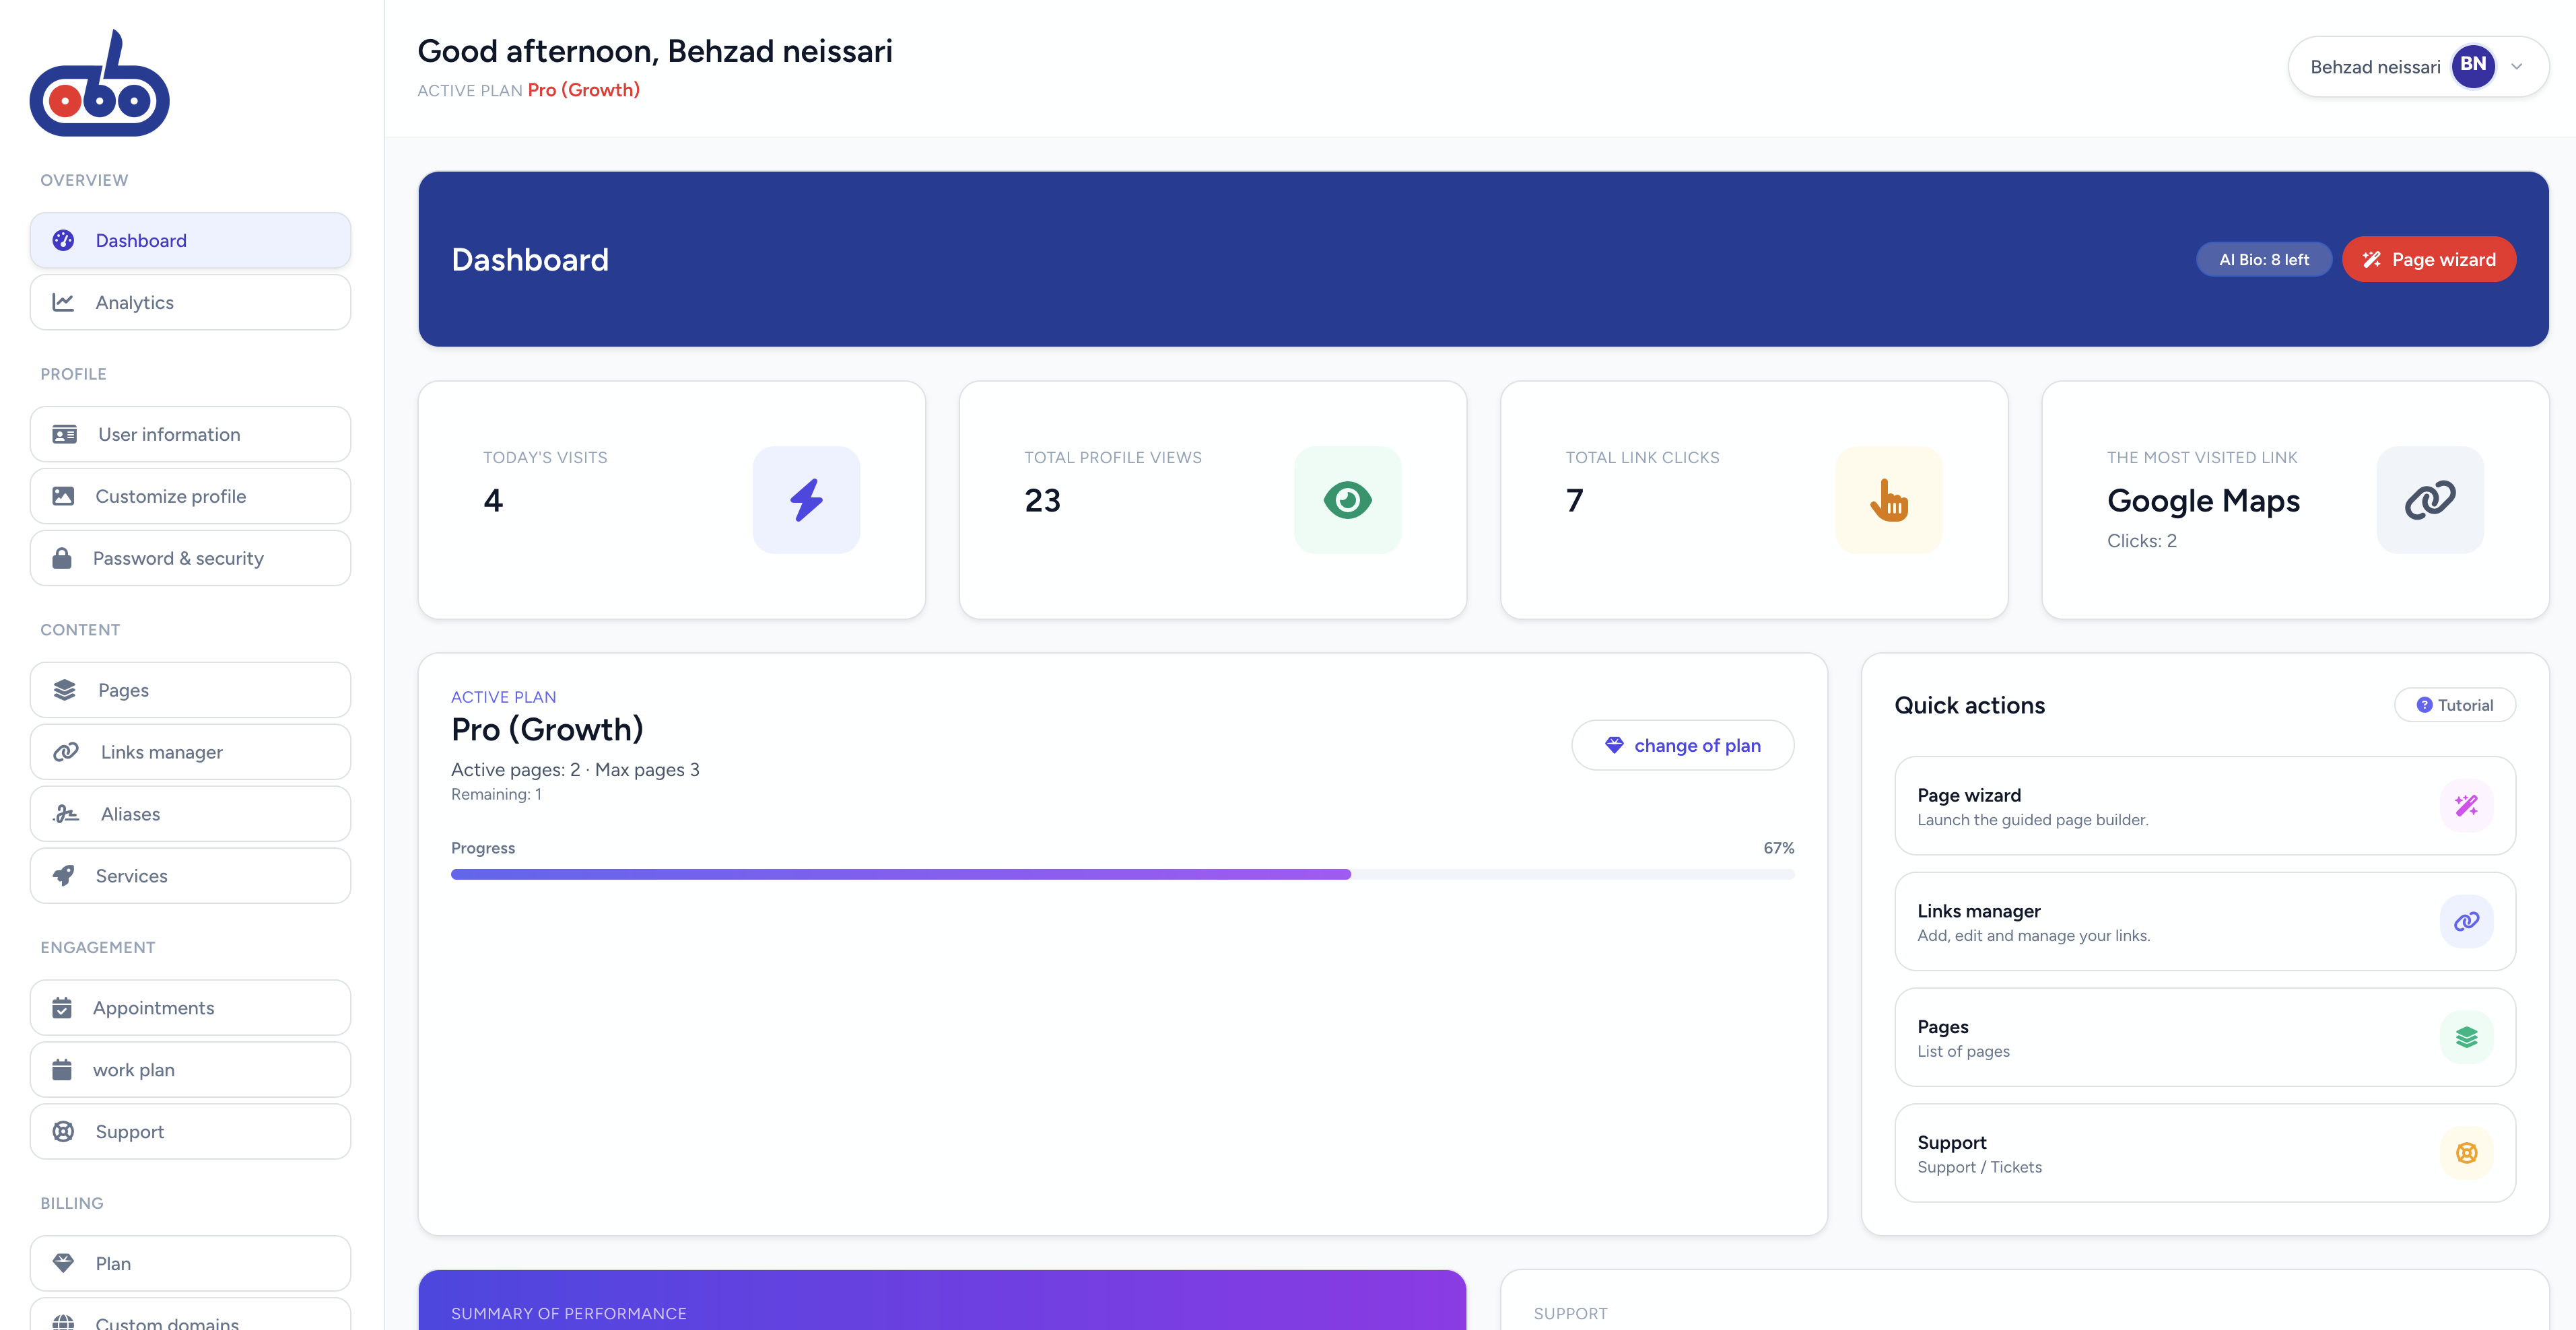Click the Support lifebuoy quick action icon
Image resolution: width=2576 pixels, height=1330 pixels.
(x=2466, y=1152)
